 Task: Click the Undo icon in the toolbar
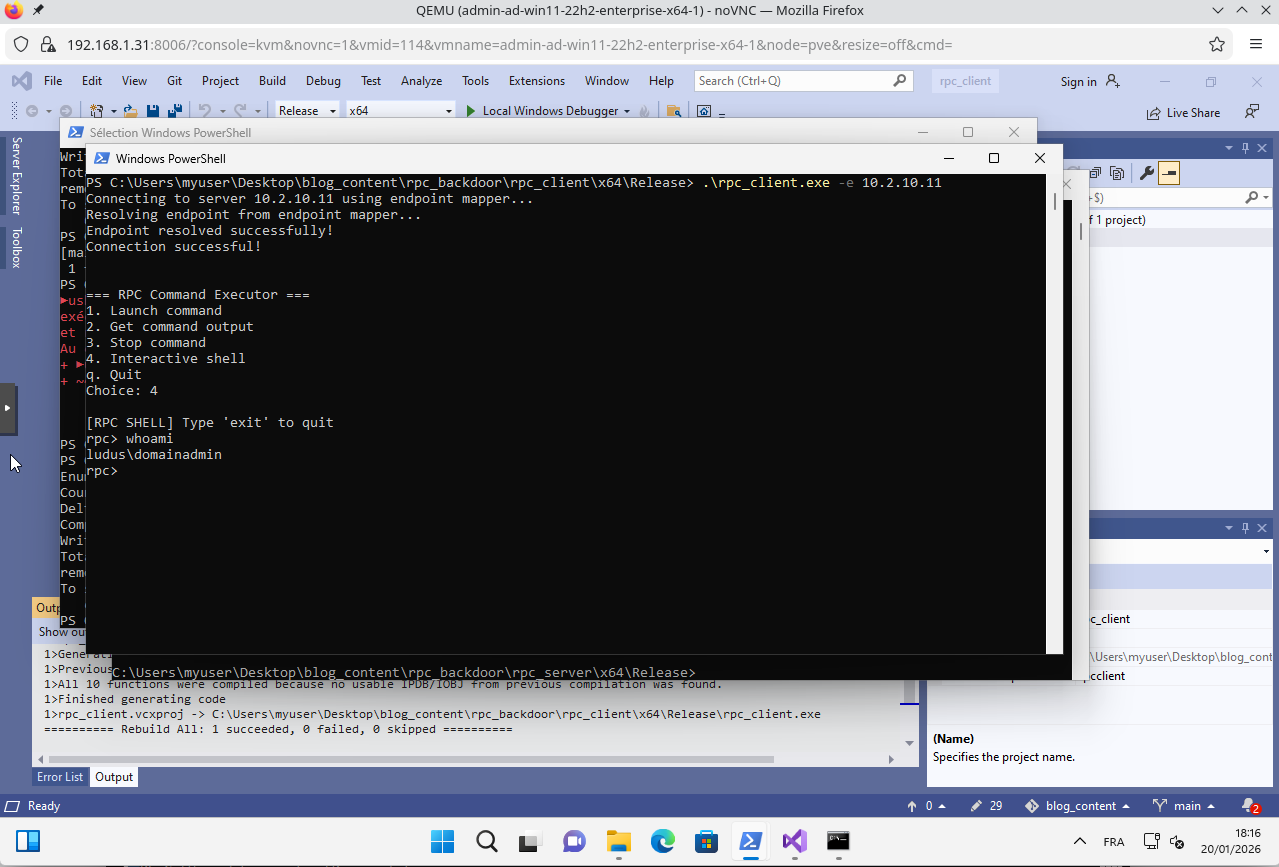tap(206, 110)
